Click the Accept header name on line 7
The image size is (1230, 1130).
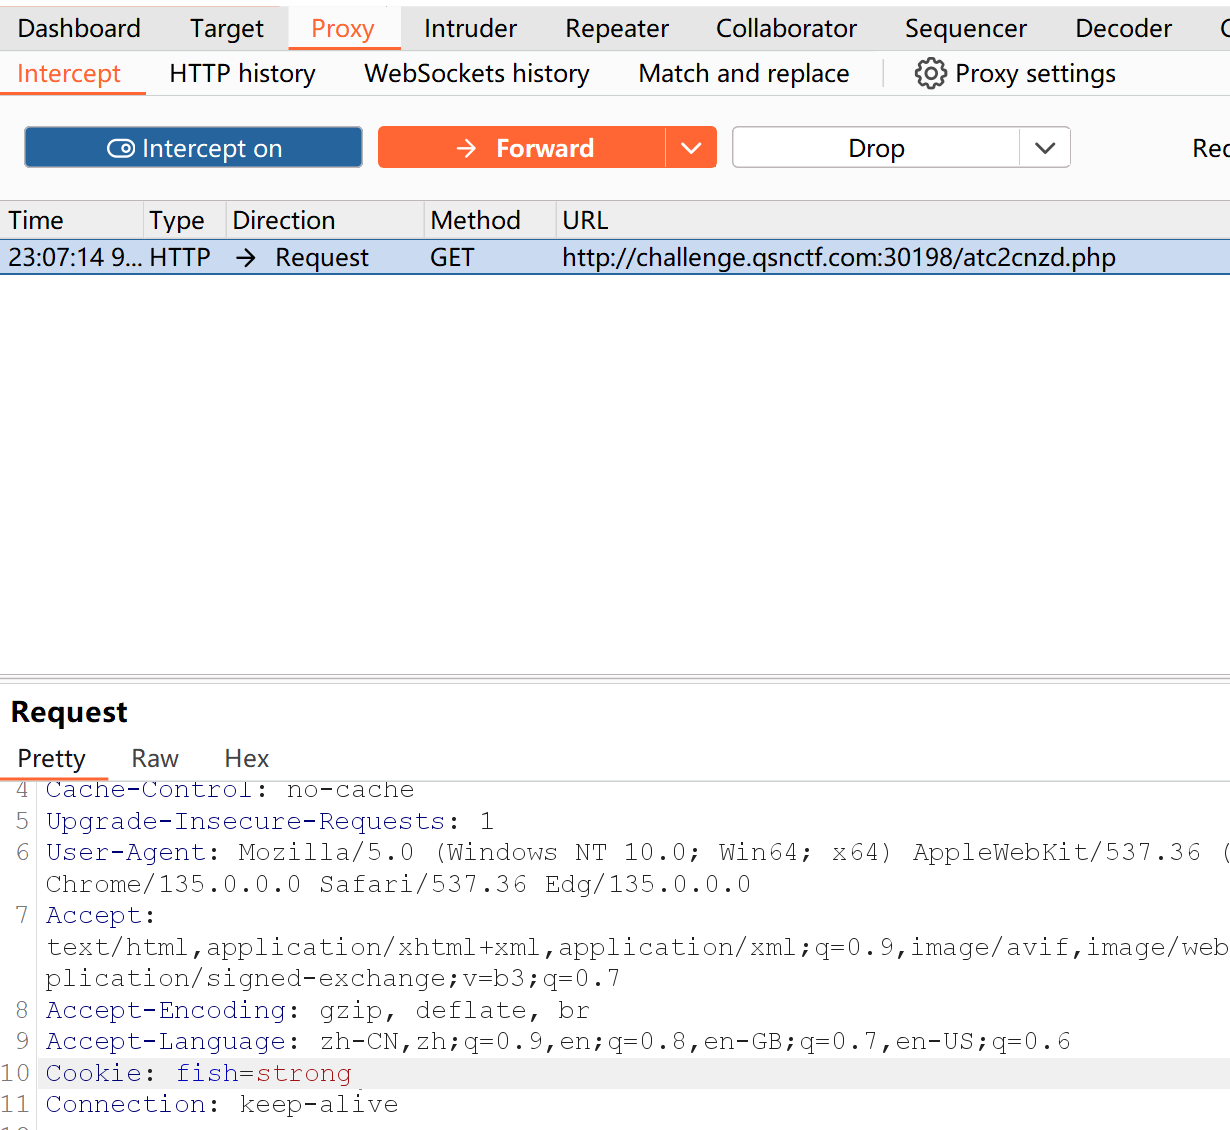pyautogui.click(x=95, y=915)
